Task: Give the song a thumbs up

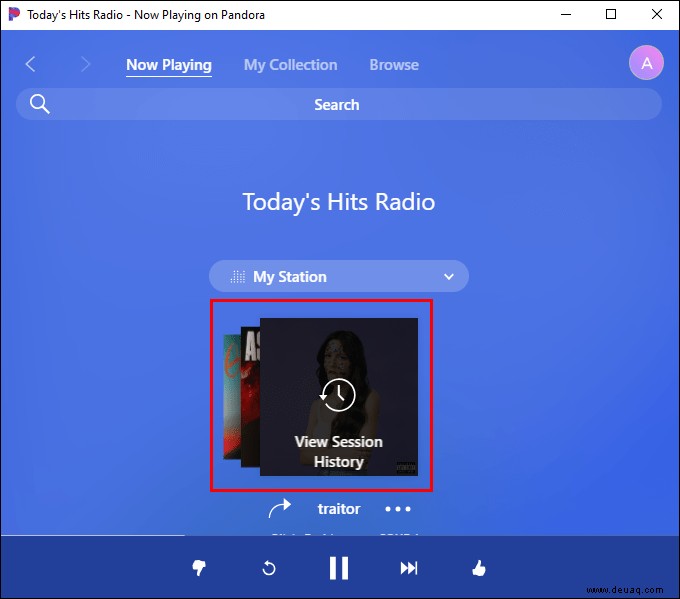Action: [x=478, y=568]
